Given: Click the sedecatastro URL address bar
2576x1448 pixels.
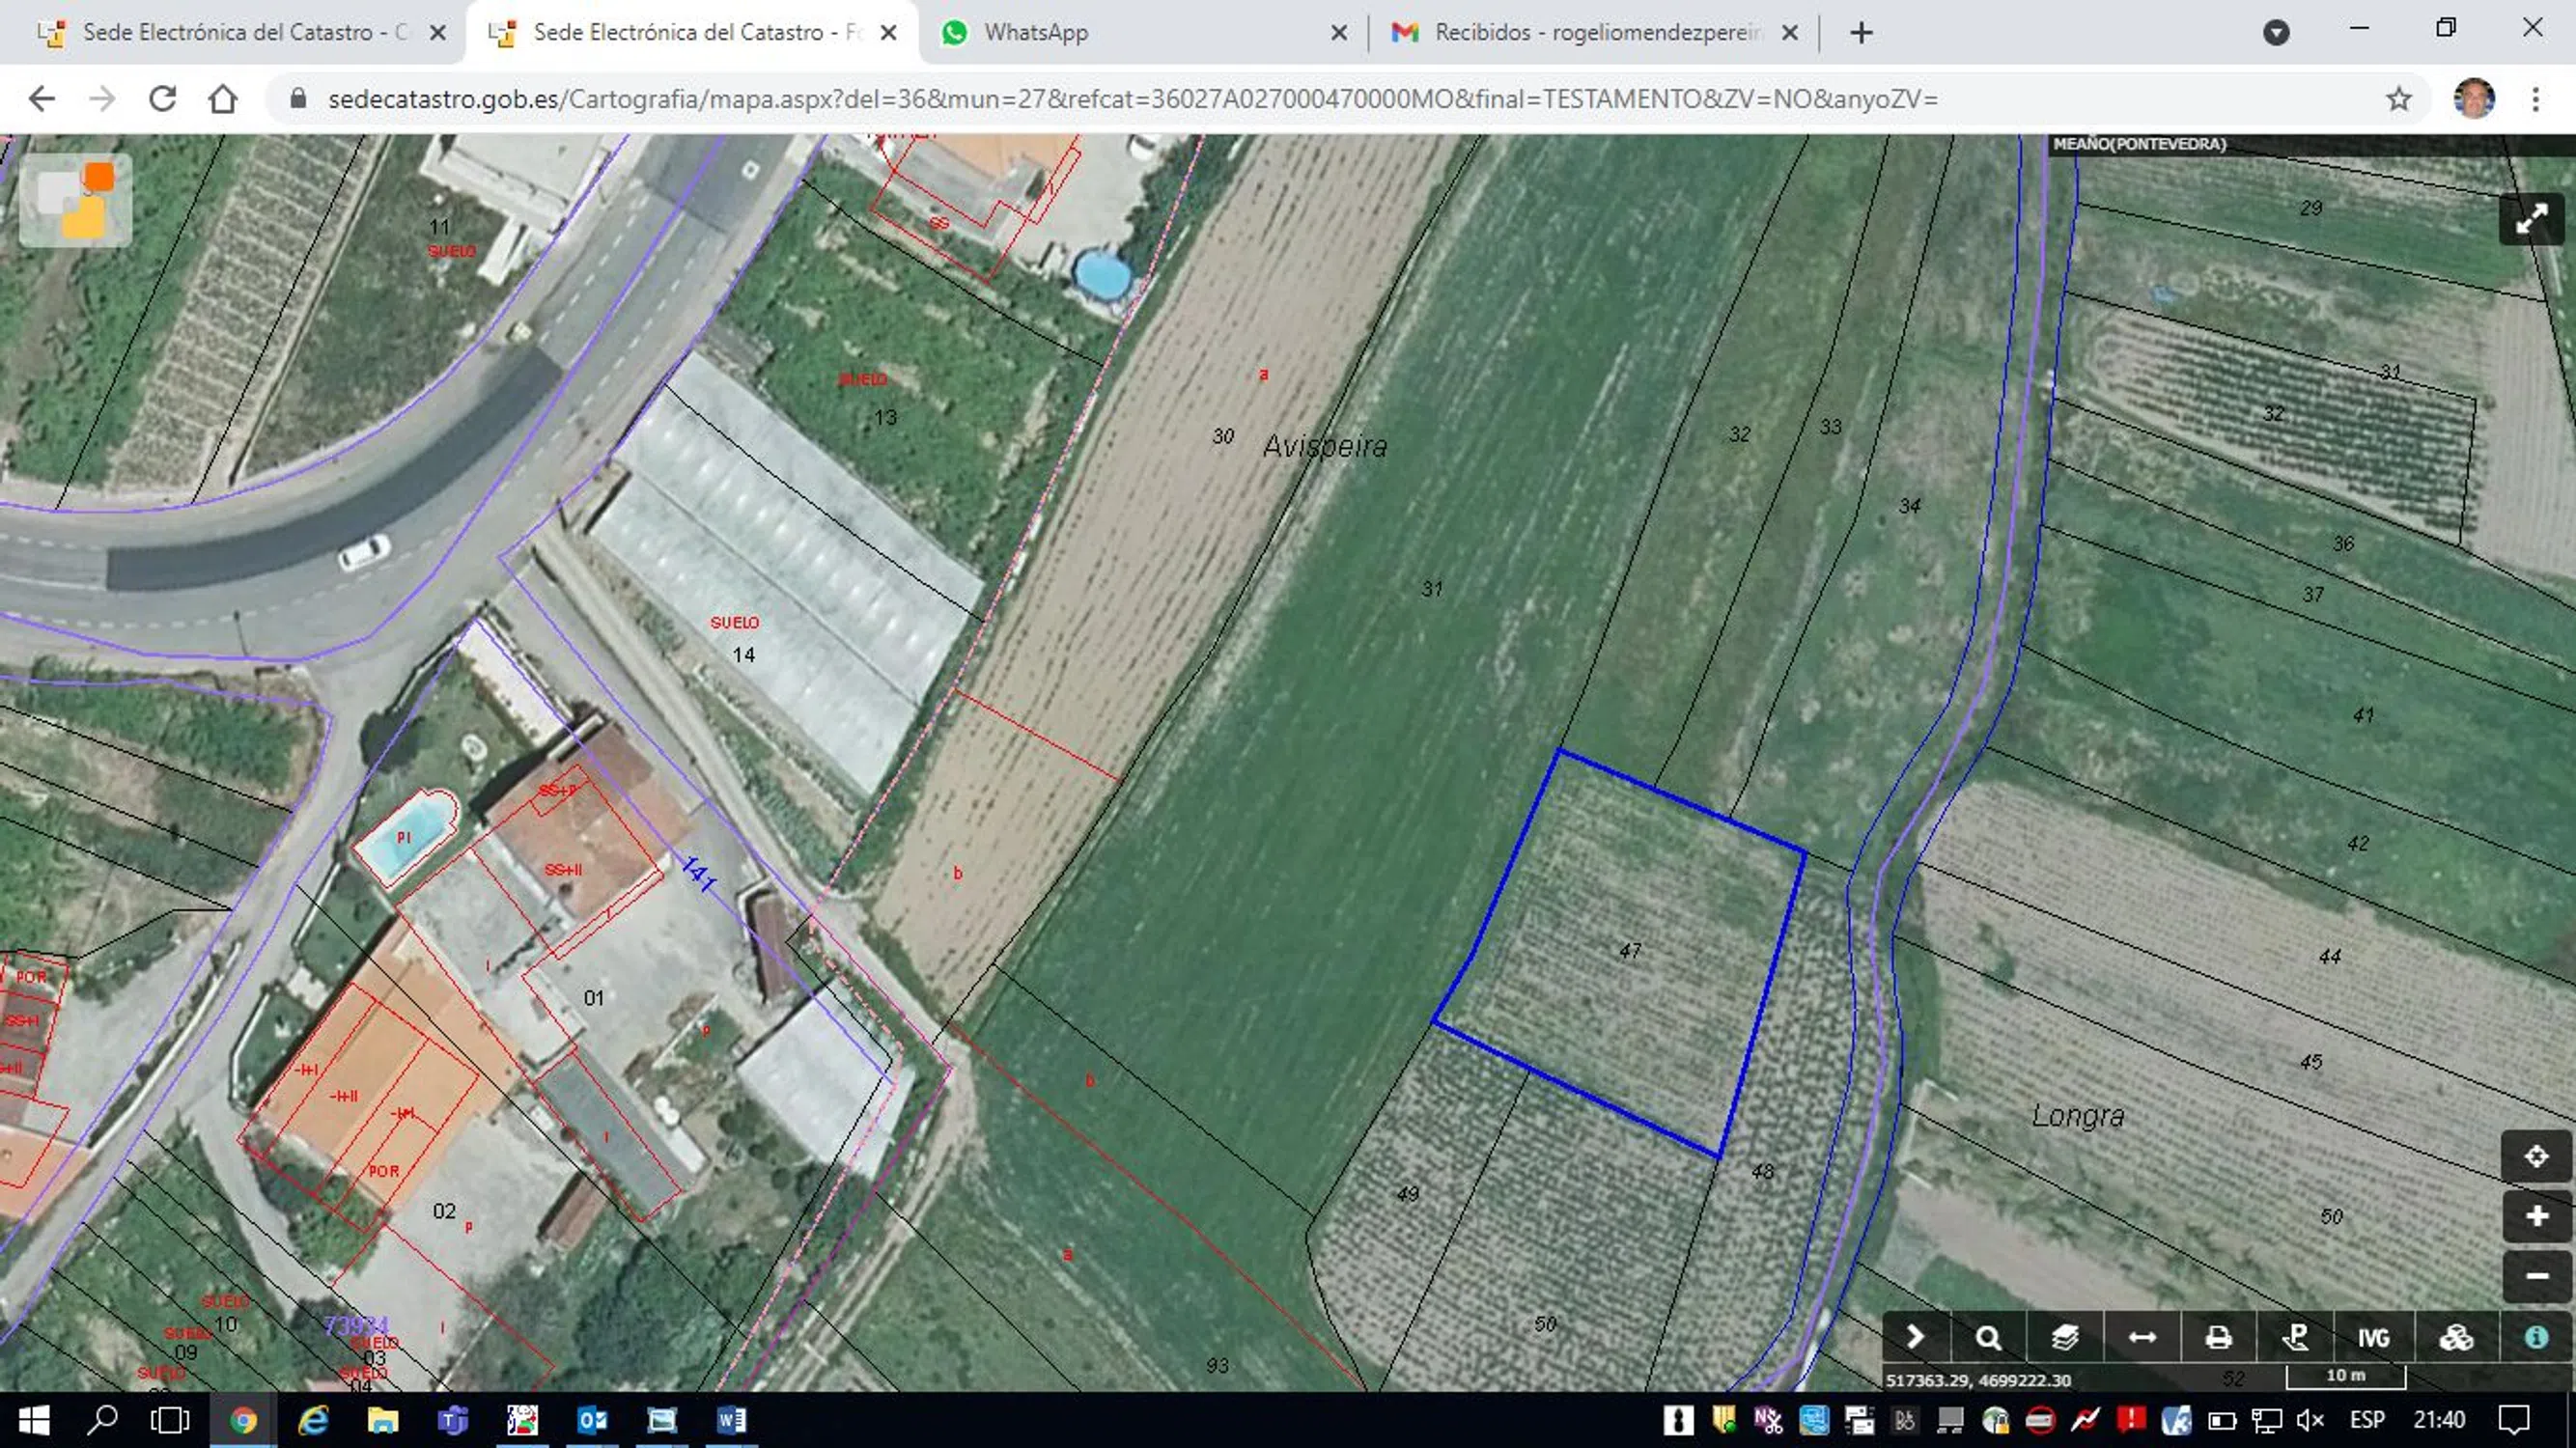Looking at the screenshot, I should [x=1130, y=99].
